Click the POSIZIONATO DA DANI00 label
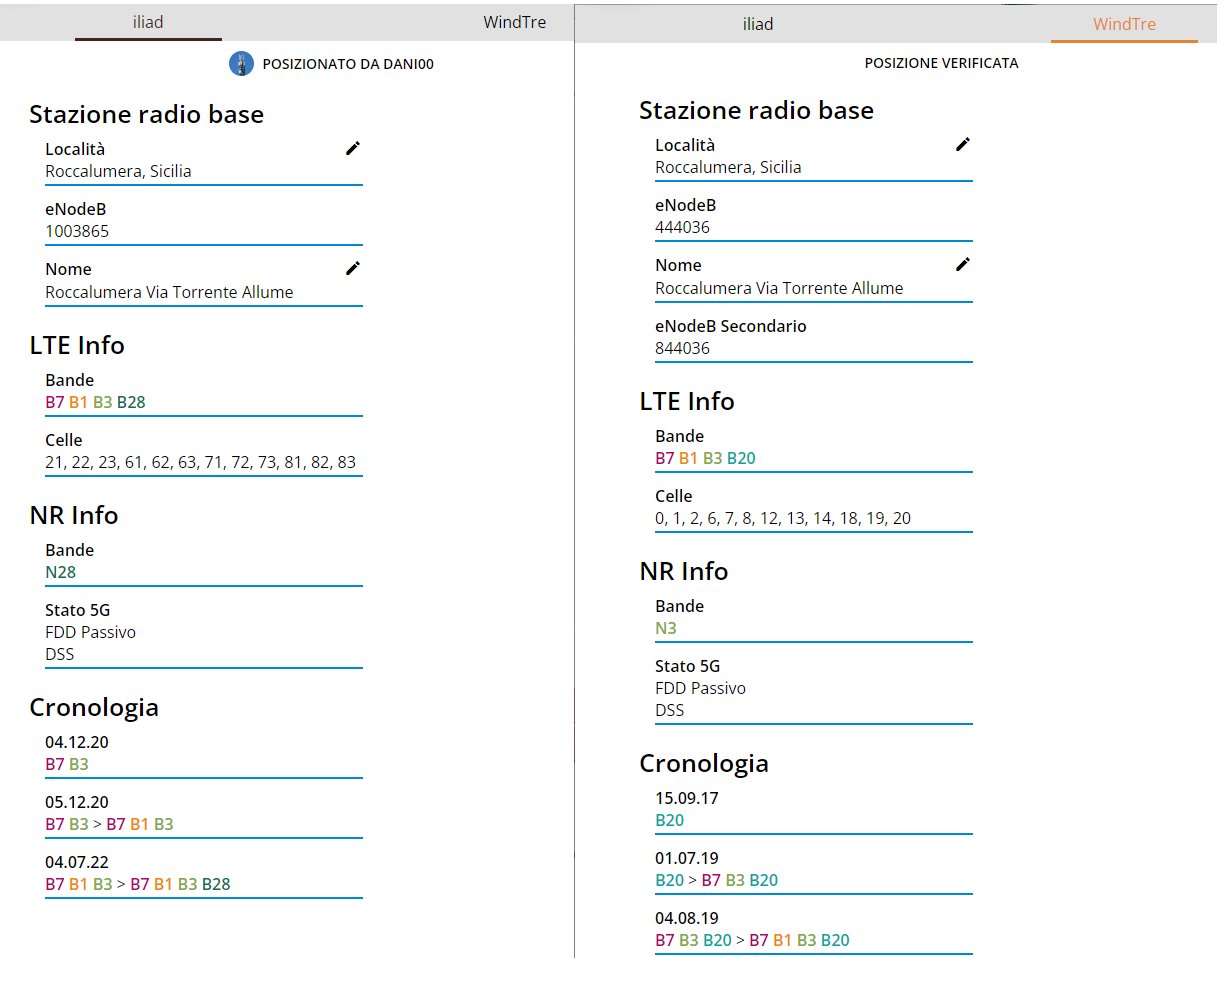This screenshot has height=994, width=1224. click(348, 64)
